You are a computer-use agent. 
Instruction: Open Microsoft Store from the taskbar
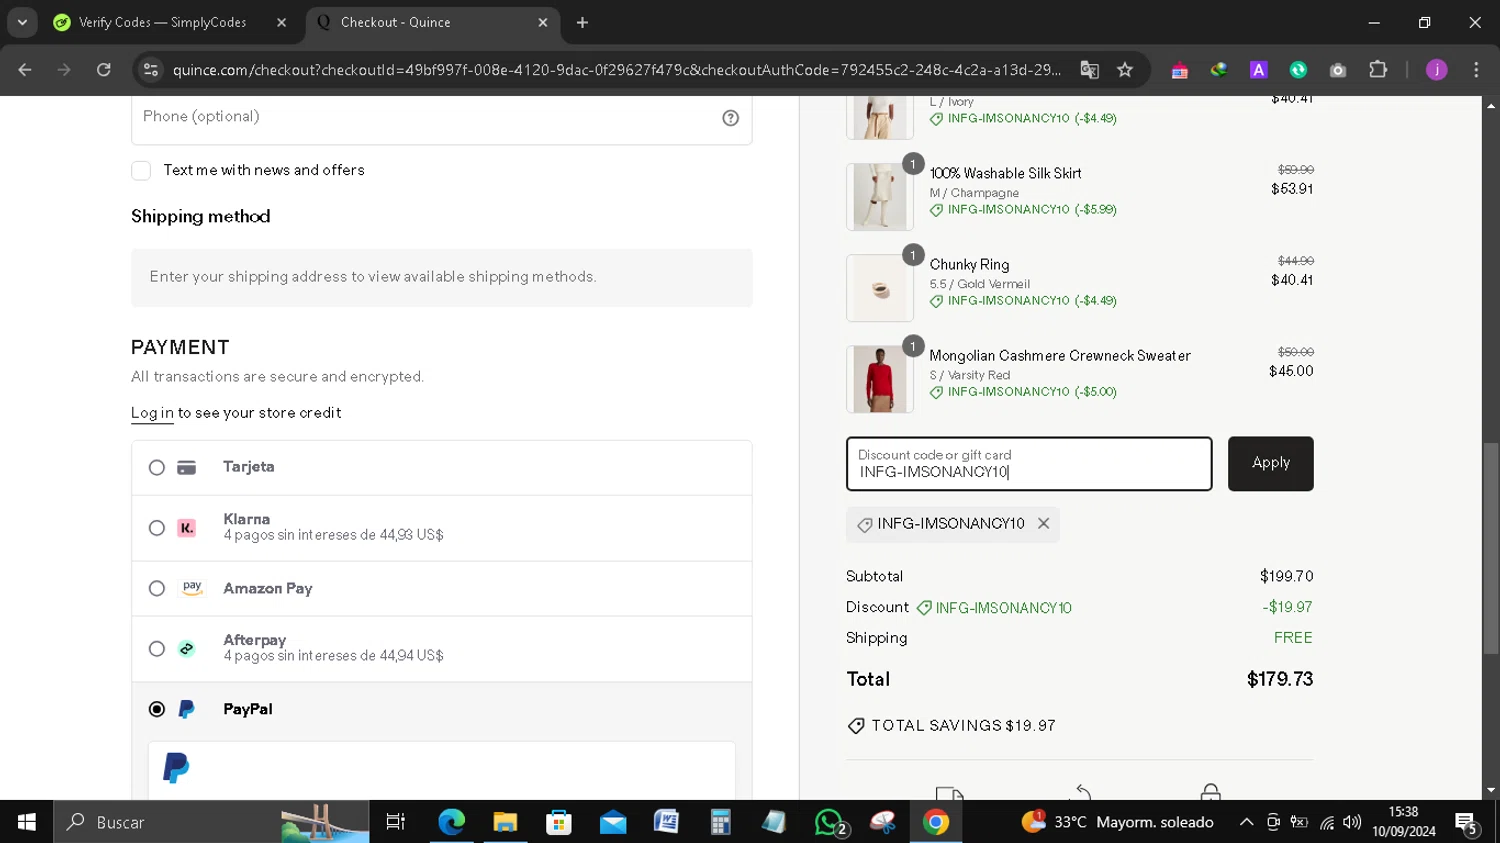pyautogui.click(x=559, y=822)
